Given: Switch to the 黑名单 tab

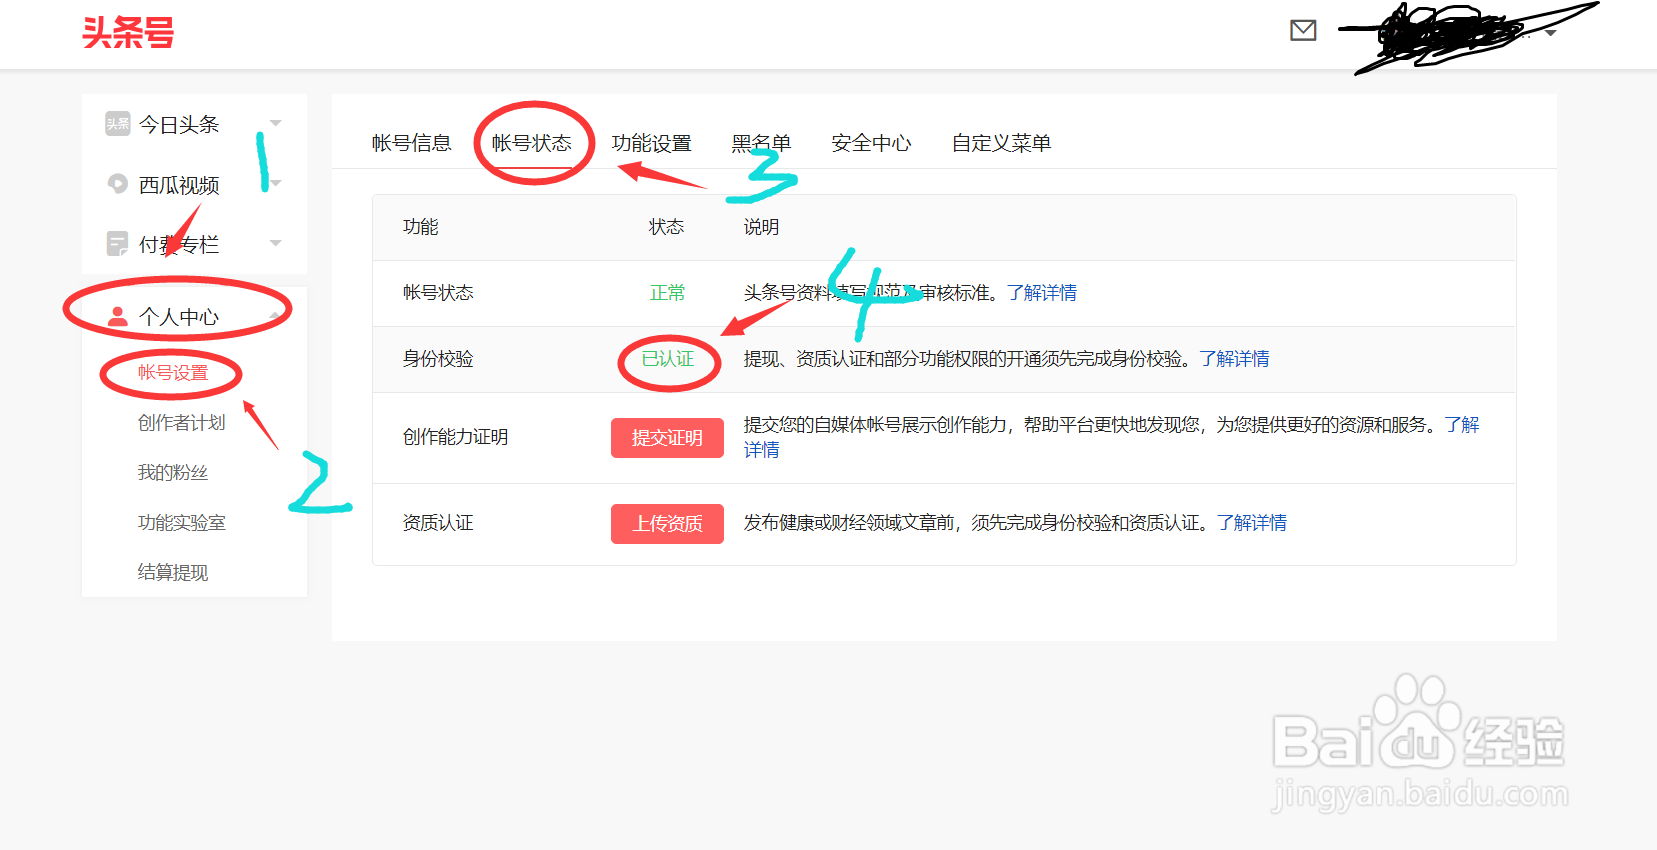Looking at the screenshot, I should click(x=761, y=143).
